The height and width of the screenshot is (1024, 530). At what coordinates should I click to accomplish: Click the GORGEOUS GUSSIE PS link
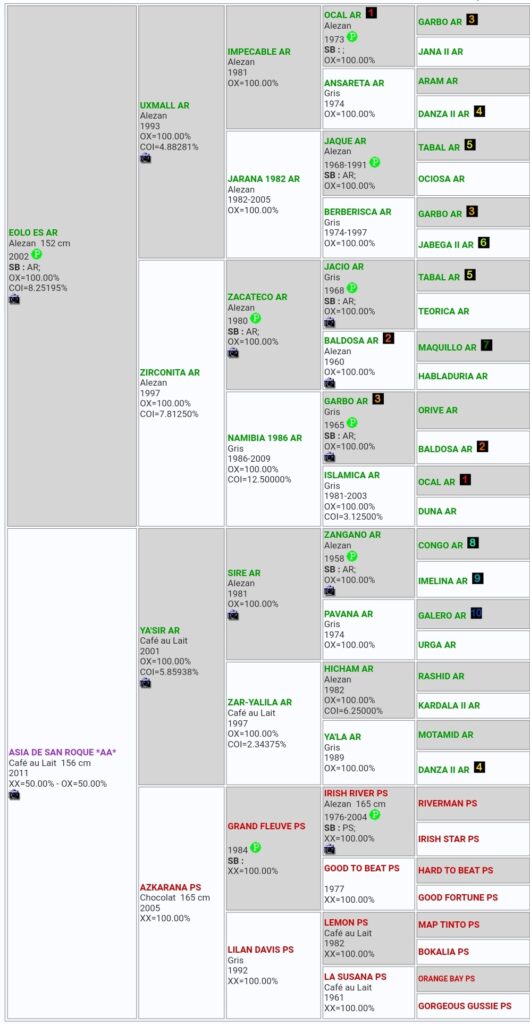[x=465, y=1006]
